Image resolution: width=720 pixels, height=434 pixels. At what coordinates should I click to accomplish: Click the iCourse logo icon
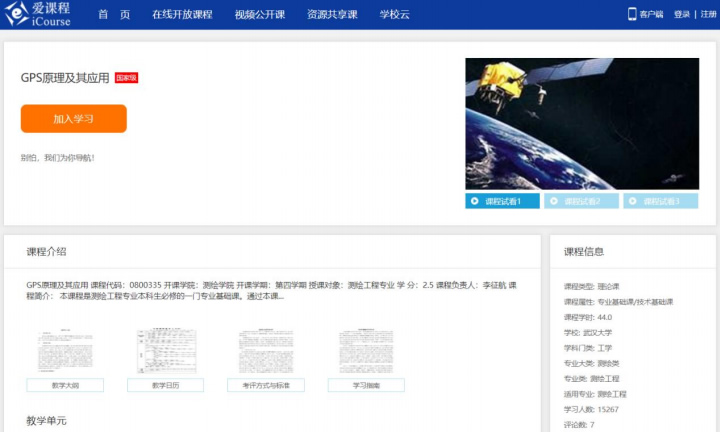point(17,14)
